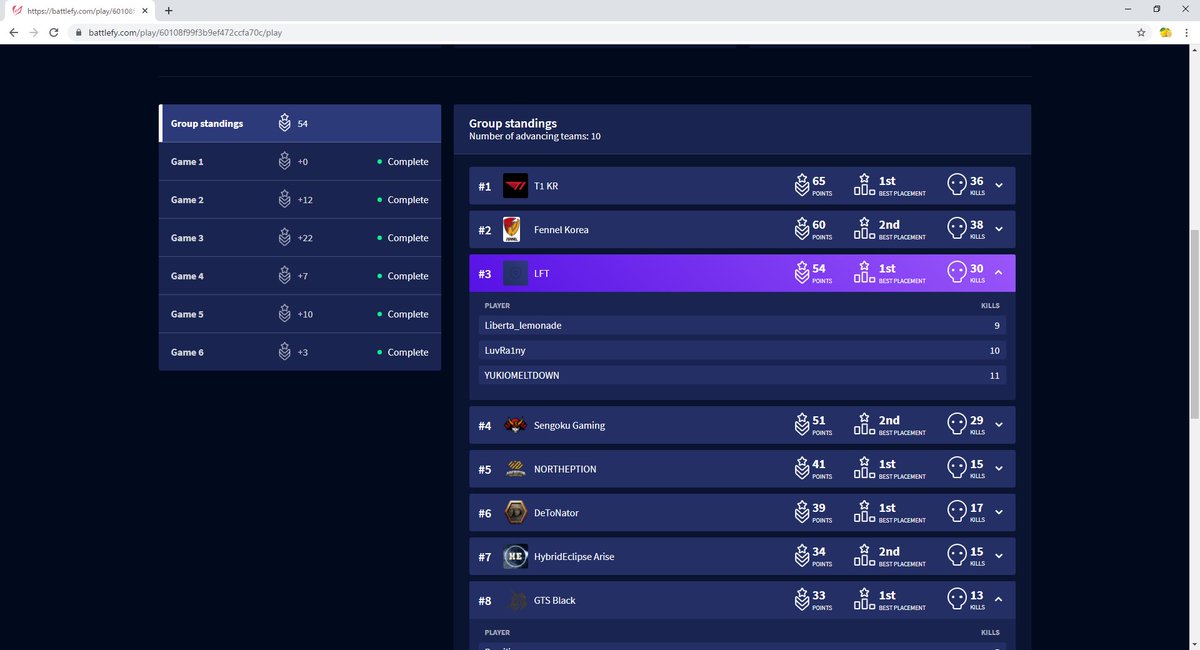1200x650 pixels.
Task: Click the points badge icon for T1 KR
Action: pyautogui.click(x=801, y=186)
